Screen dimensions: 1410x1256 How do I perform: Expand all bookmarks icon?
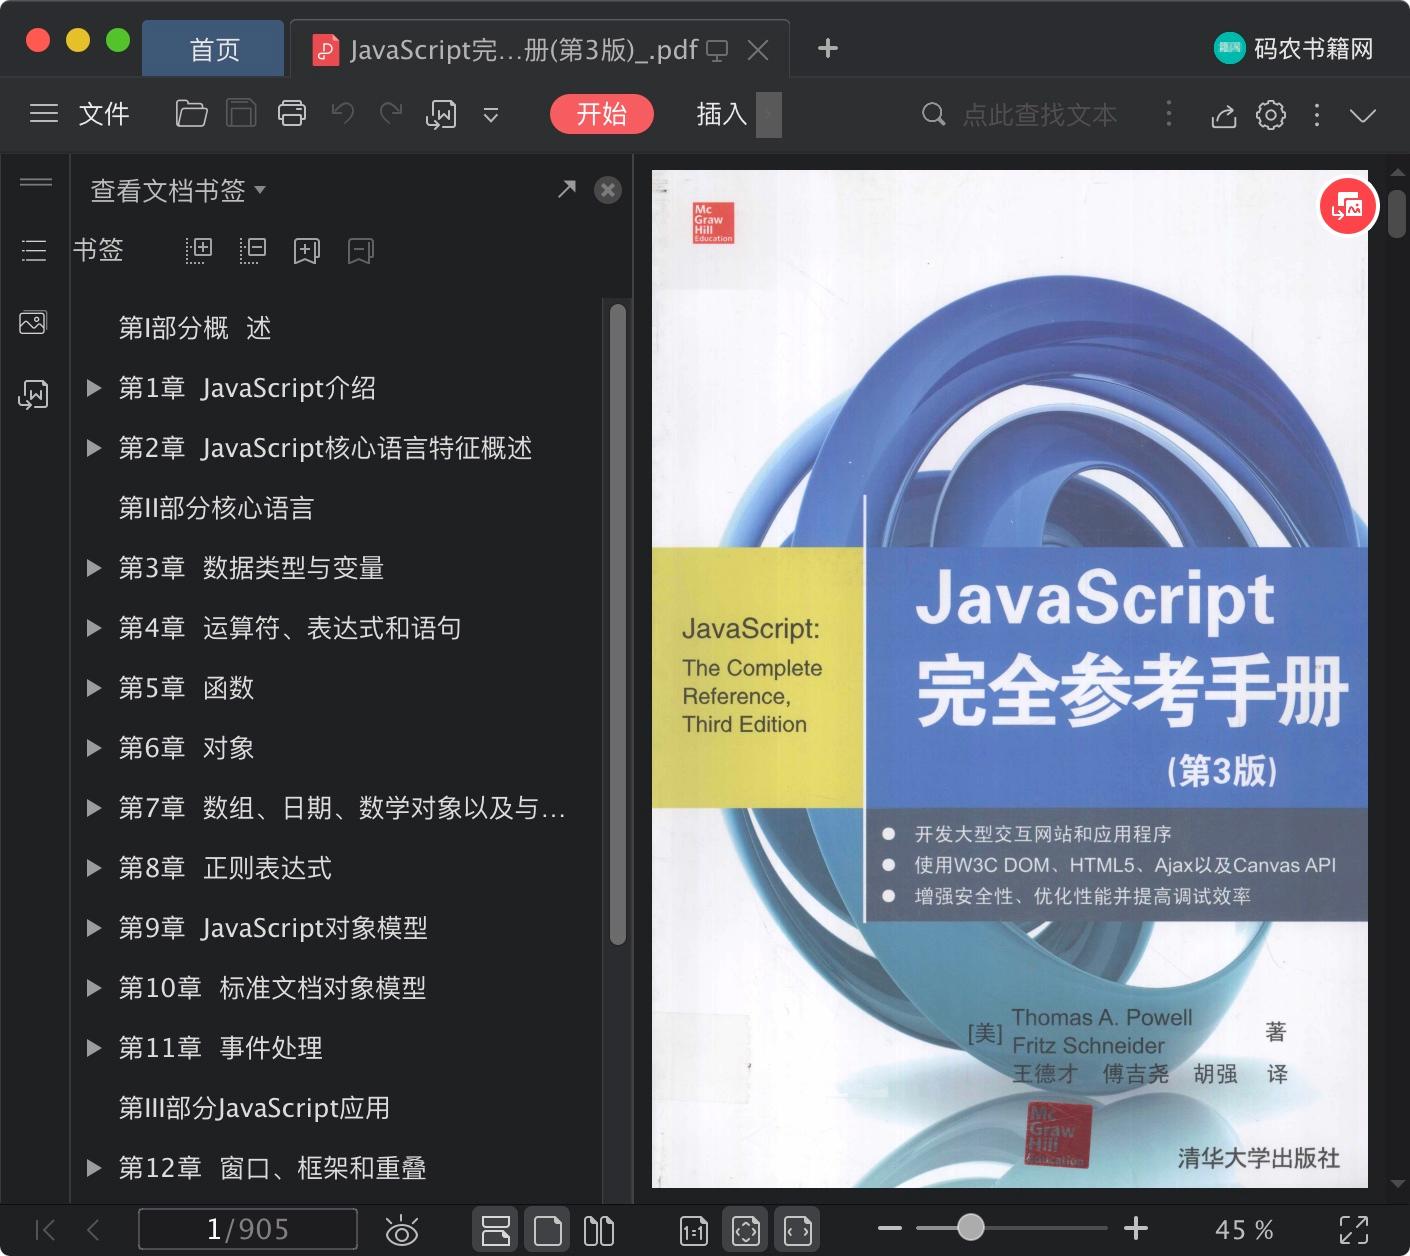pos(199,250)
